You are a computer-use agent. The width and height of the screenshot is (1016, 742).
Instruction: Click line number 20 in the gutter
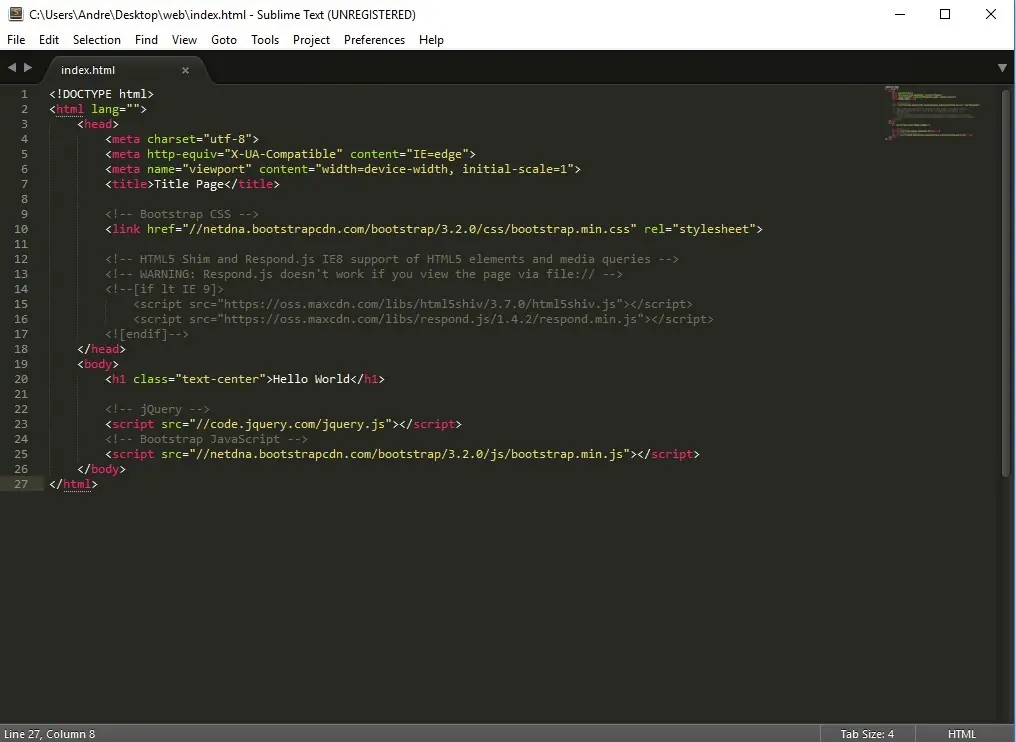pyautogui.click(x=21, y=379)
